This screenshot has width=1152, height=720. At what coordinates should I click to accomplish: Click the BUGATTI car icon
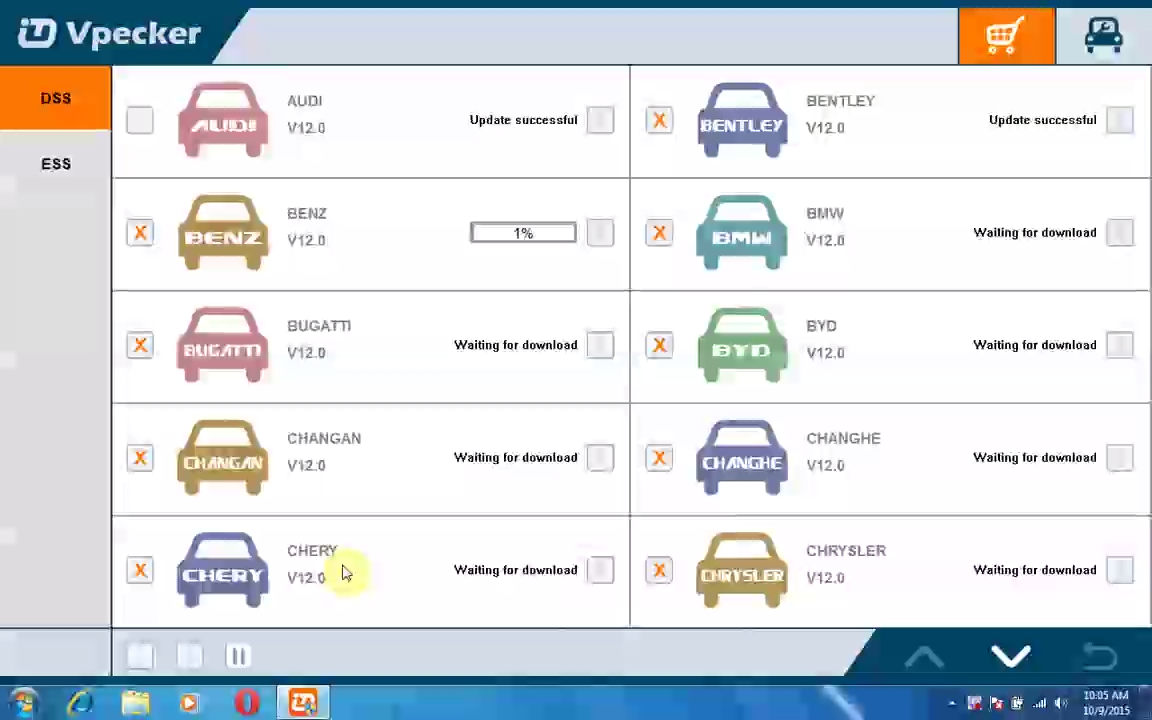223,345
